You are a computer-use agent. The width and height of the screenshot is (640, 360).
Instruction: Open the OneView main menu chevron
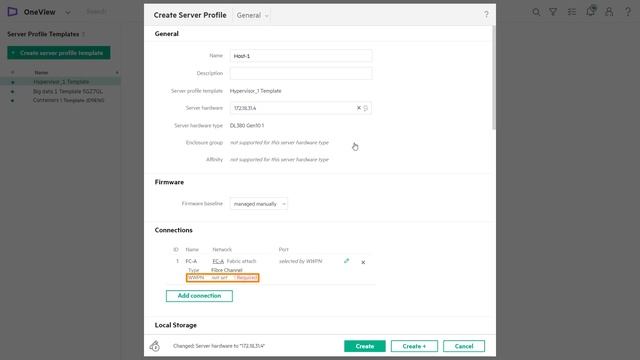click(x=68, y=12)
